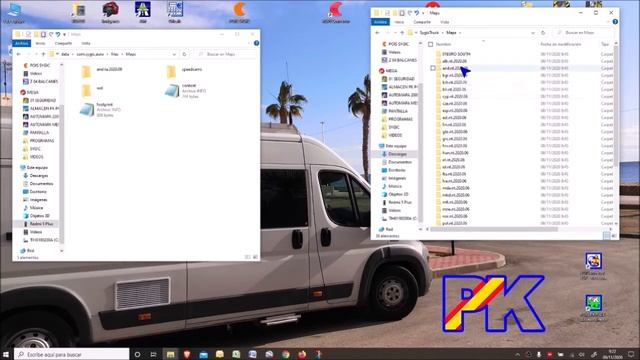This screenshot has height=360, width=640.
Task: Focus the 'Buscar en Maps' field in left window
Action: (227, 54)
